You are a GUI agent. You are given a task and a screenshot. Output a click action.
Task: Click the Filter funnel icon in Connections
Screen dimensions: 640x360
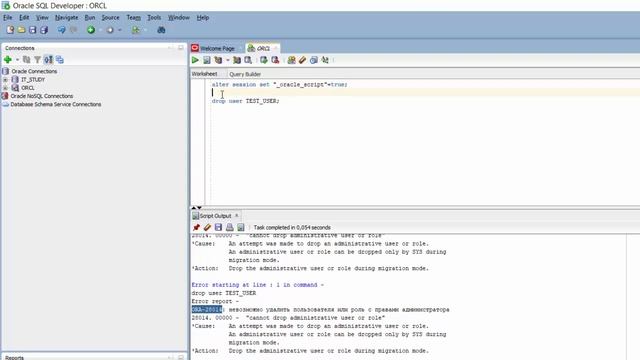point(38,60)
